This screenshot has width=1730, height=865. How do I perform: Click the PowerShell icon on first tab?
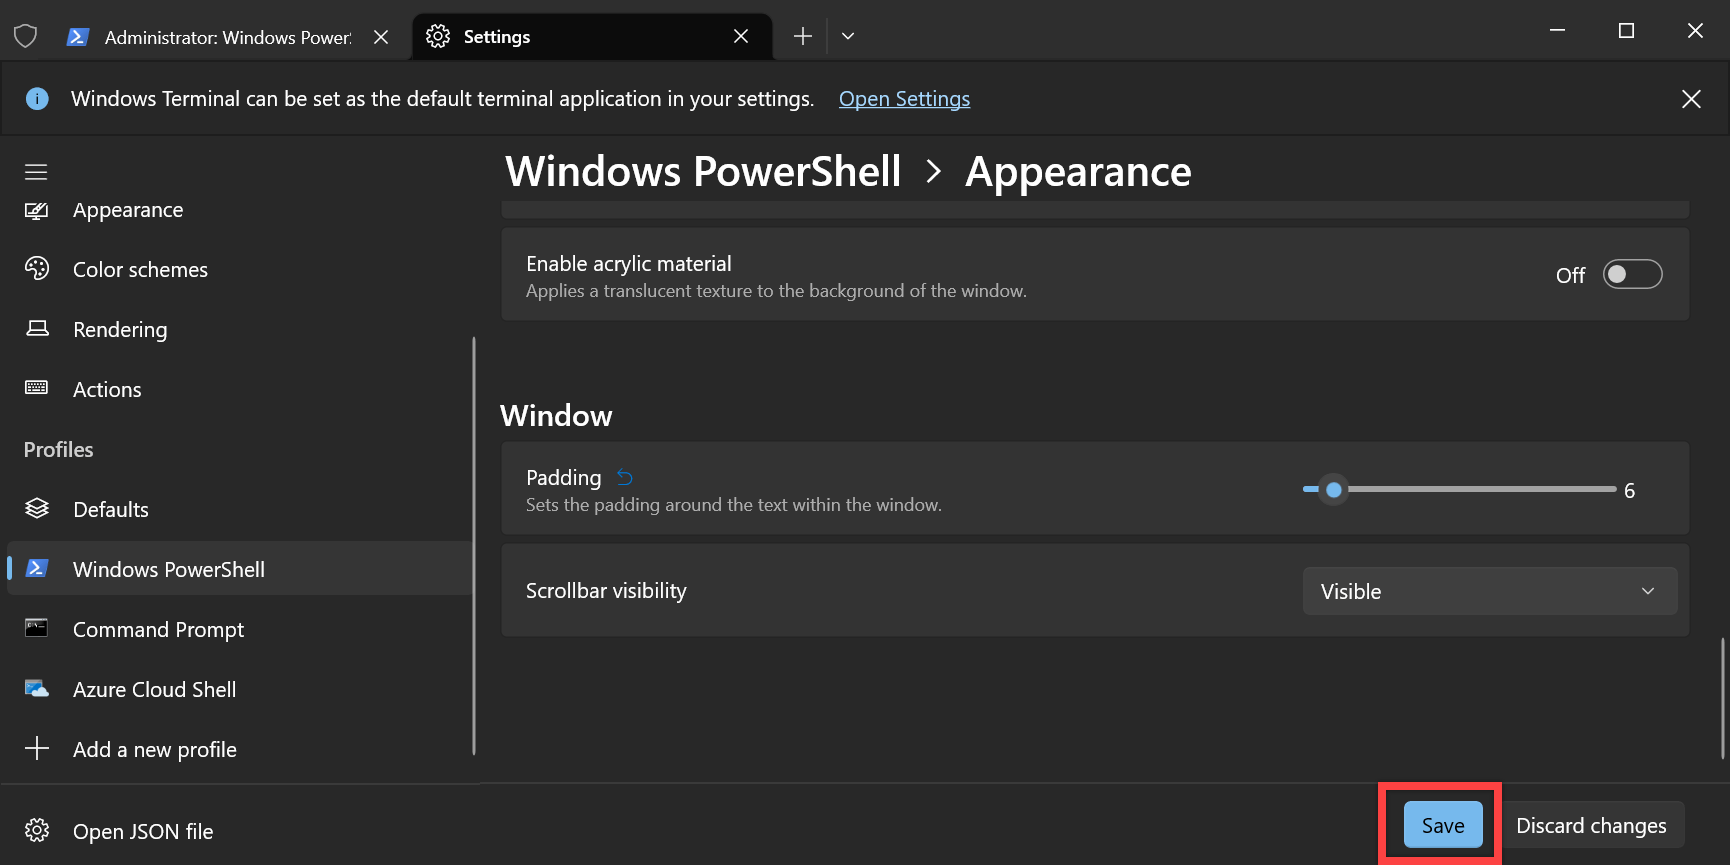(78, 37)
